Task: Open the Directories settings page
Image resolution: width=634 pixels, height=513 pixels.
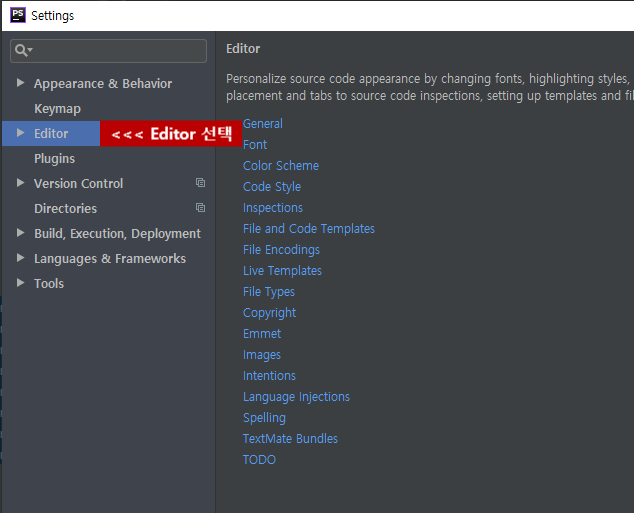Action: point(66,209)
